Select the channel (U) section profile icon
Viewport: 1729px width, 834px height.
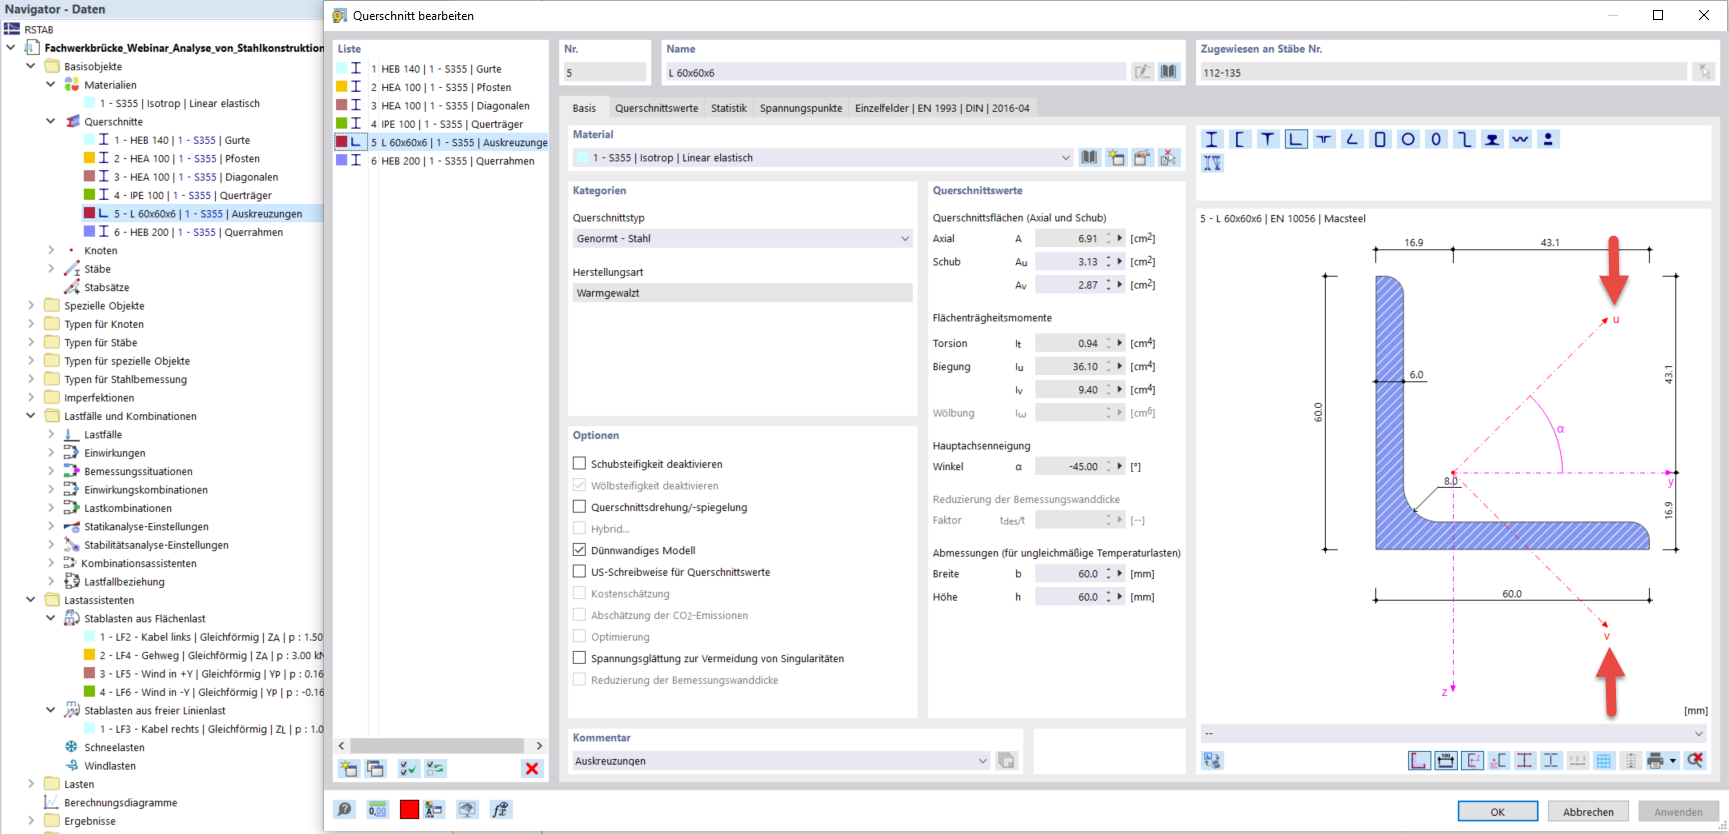(1240, 139)
